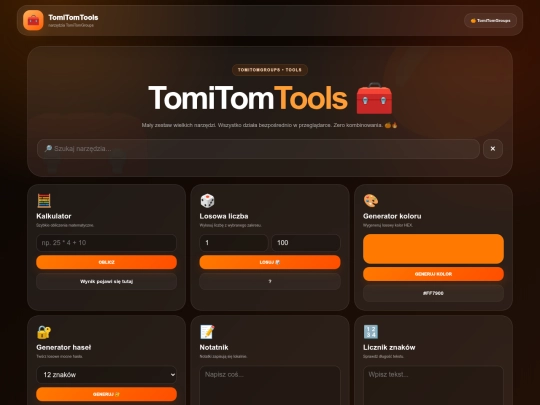Click the TOMITOMGROUPS • TOOLS badge

tap(270, 70)
